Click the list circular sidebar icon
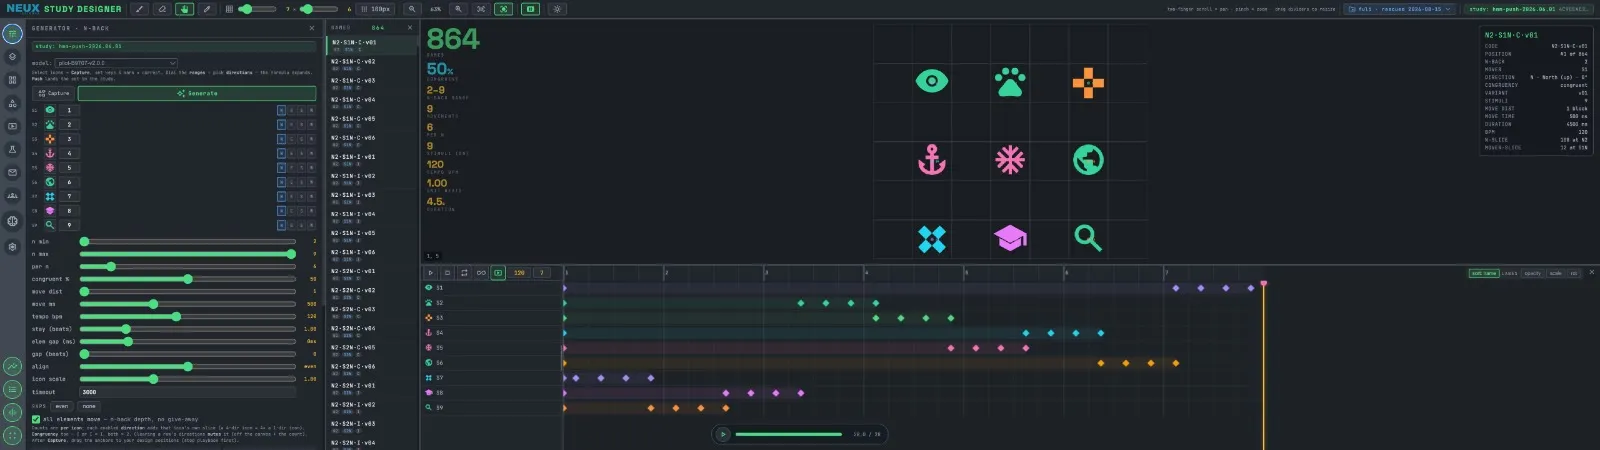The image size is (1600, 450). point(12,390)
